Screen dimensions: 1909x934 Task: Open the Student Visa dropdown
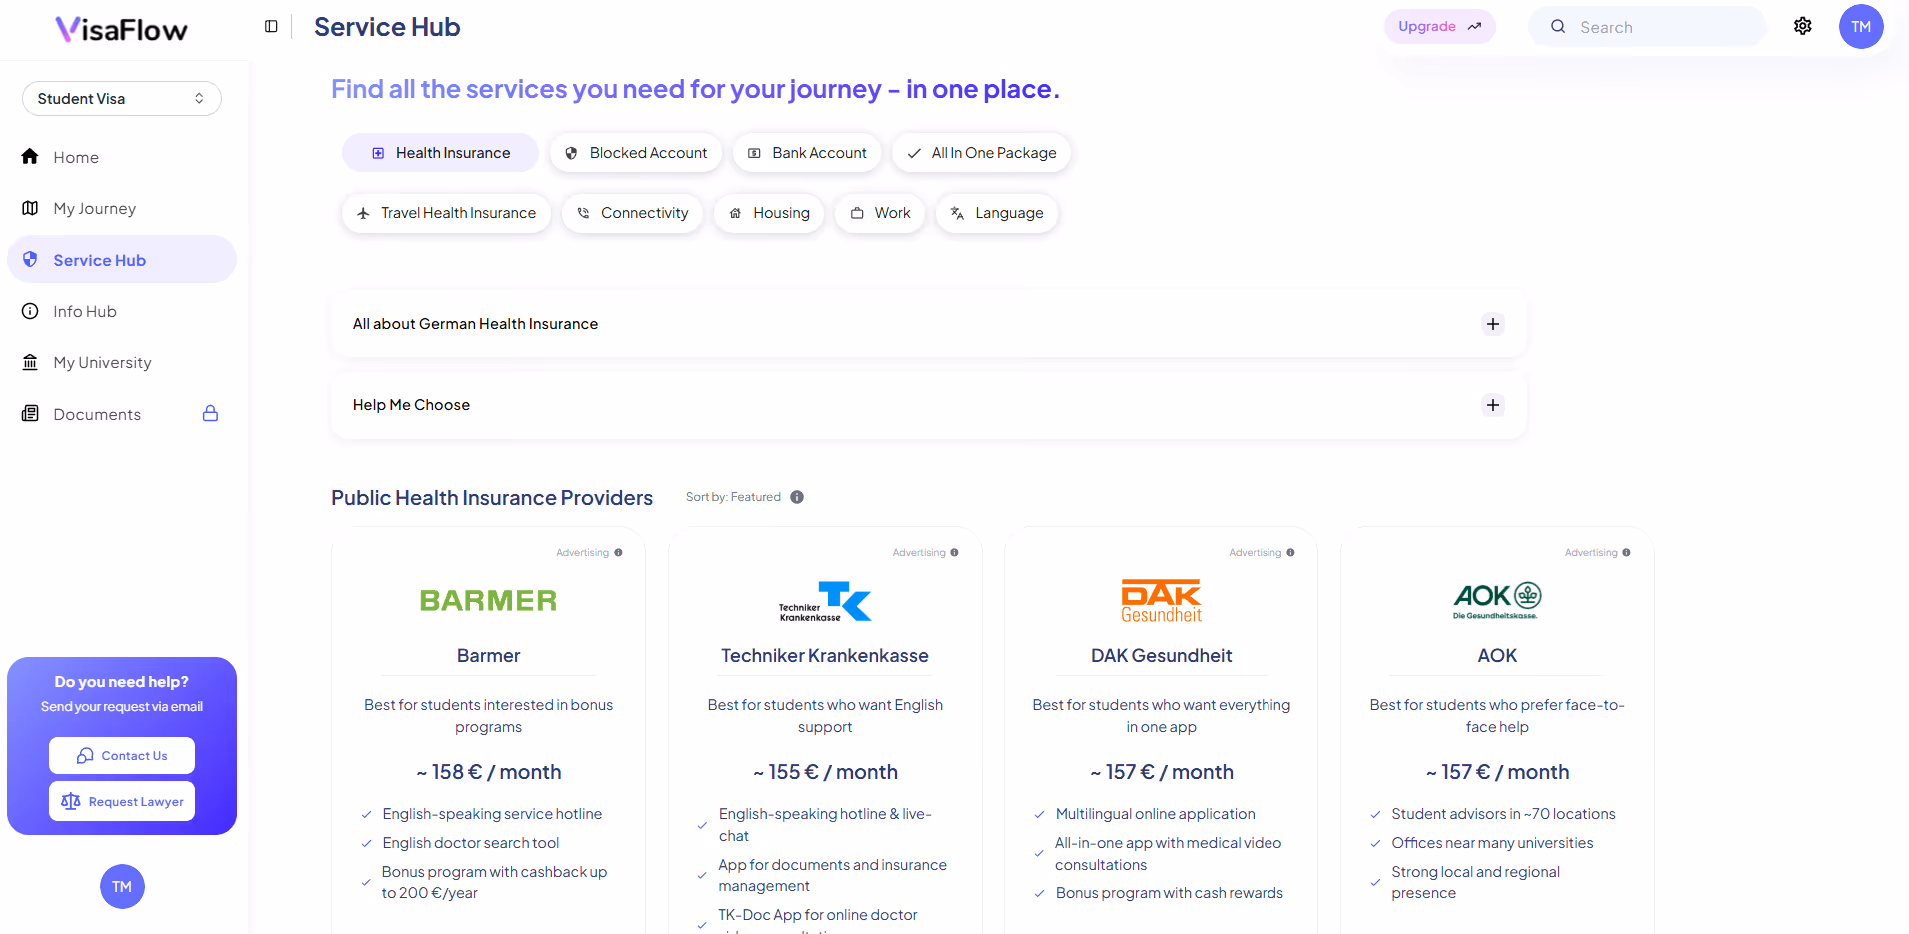[x=121, y=98]
